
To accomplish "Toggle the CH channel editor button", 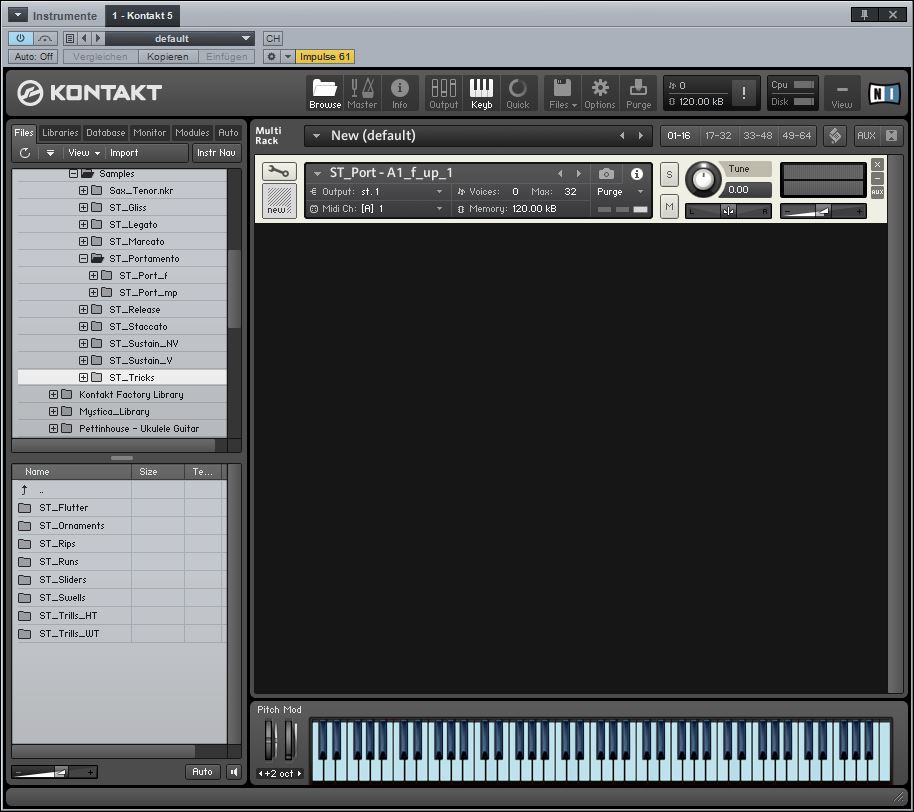I will coord(273,38).
